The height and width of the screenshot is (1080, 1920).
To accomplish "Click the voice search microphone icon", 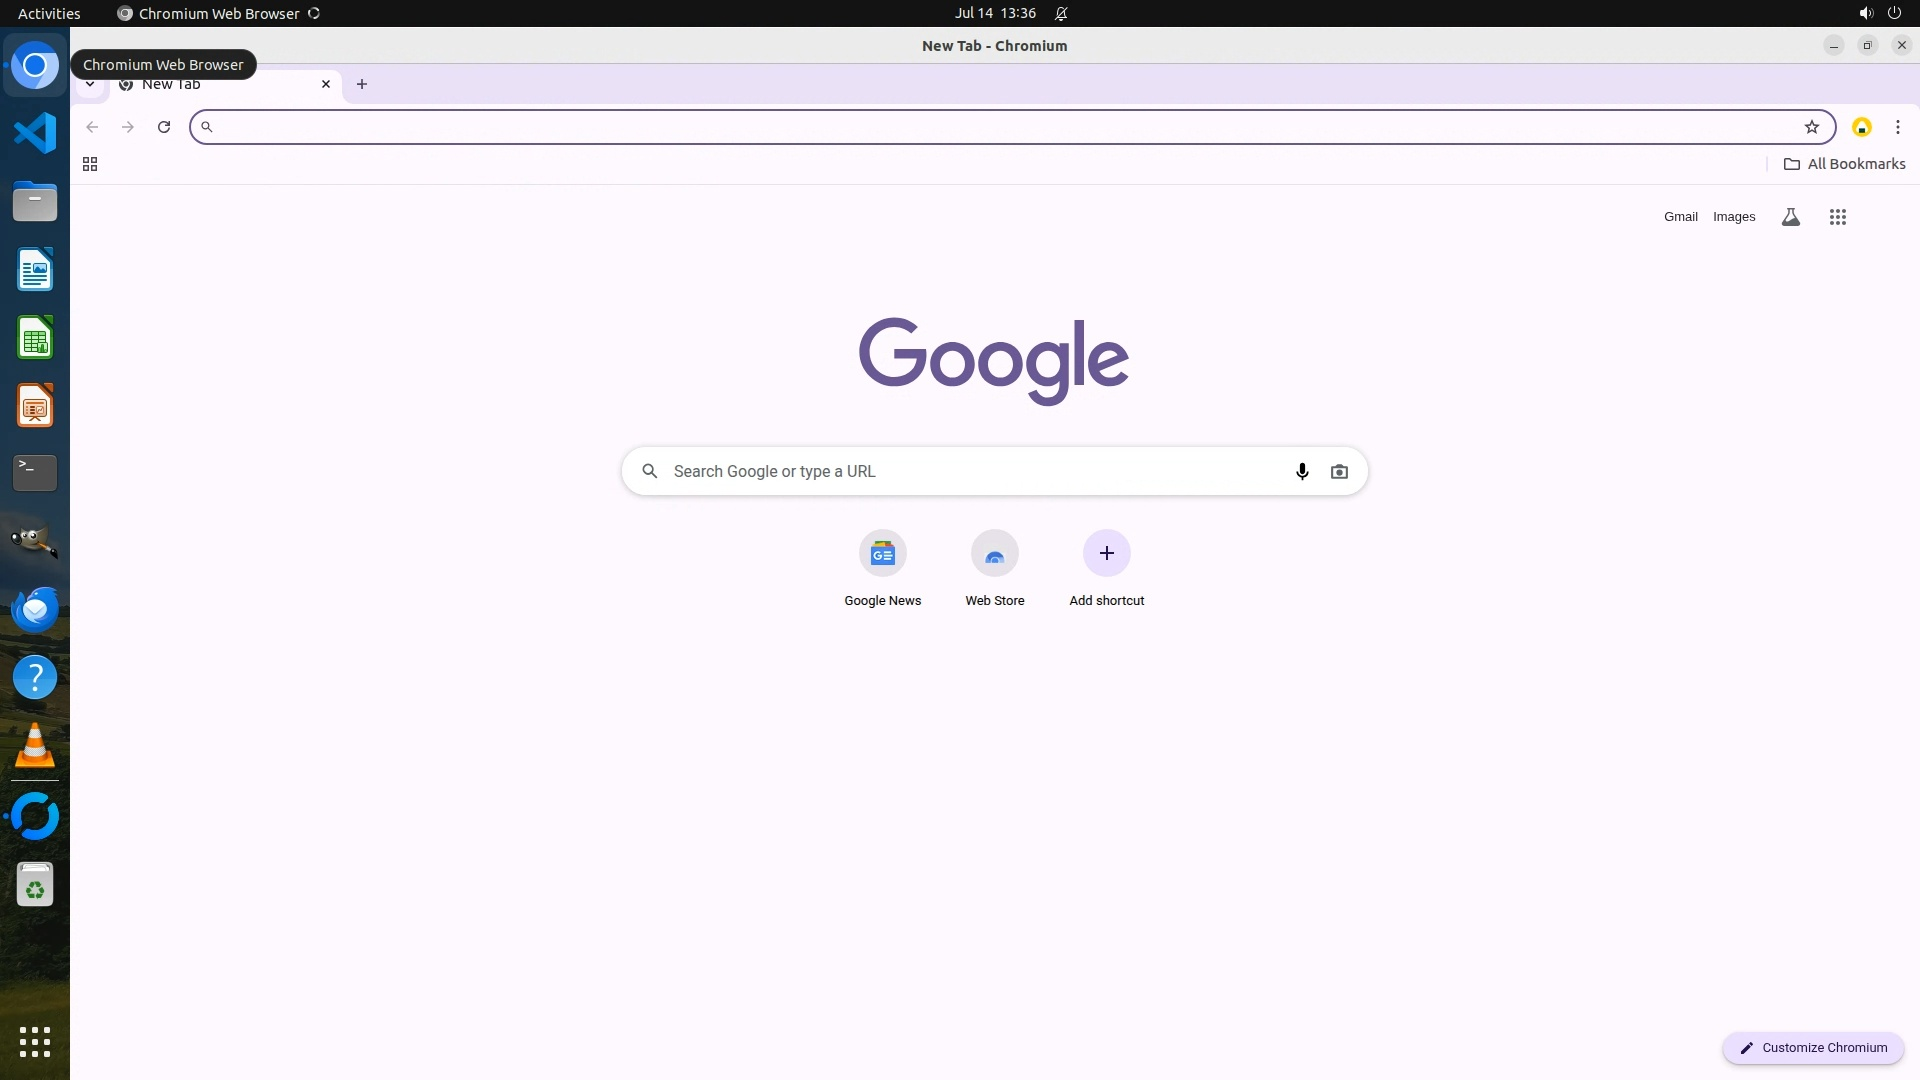I will tap(1301, 471).
